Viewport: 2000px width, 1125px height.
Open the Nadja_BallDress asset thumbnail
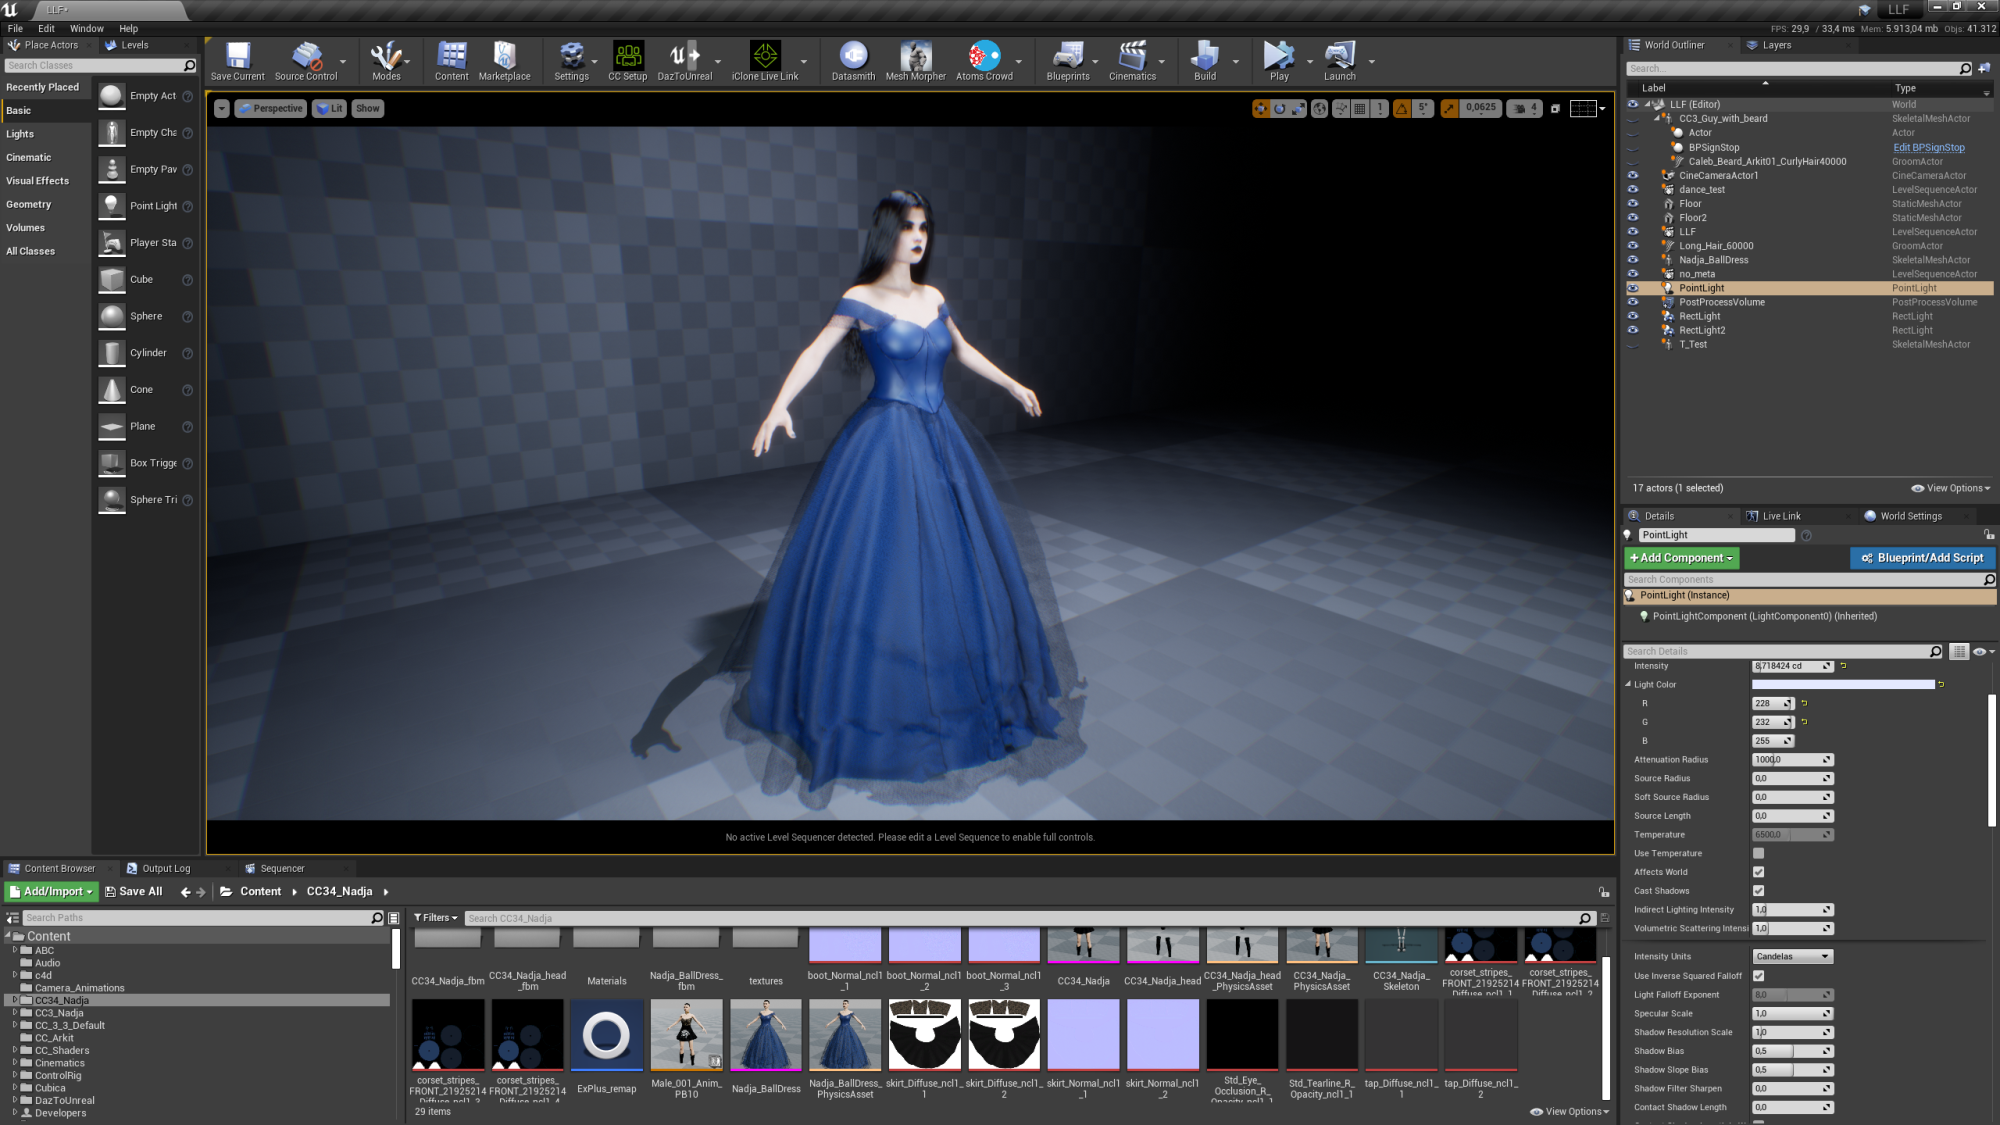coord(765,1035)
